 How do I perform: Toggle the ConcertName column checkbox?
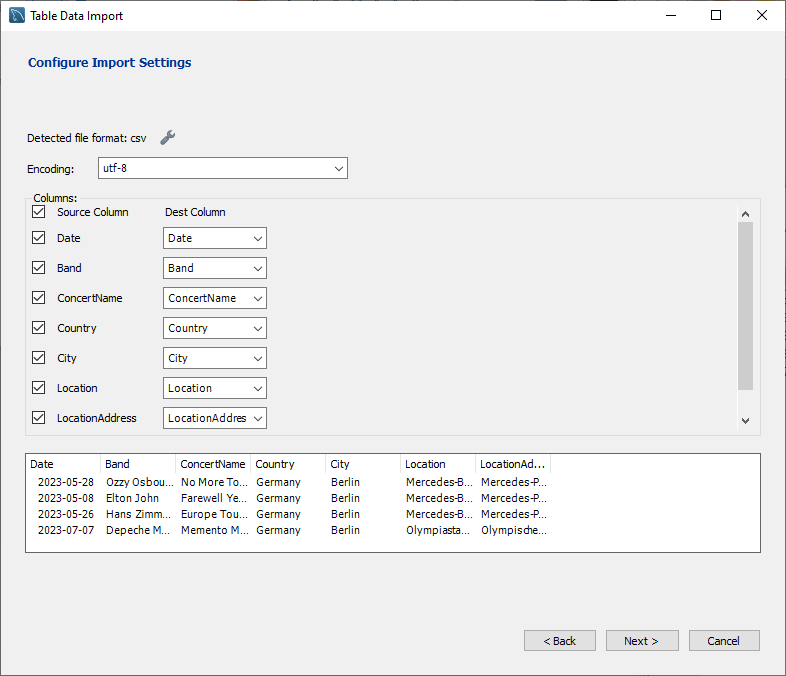click(x=39, y=298)
